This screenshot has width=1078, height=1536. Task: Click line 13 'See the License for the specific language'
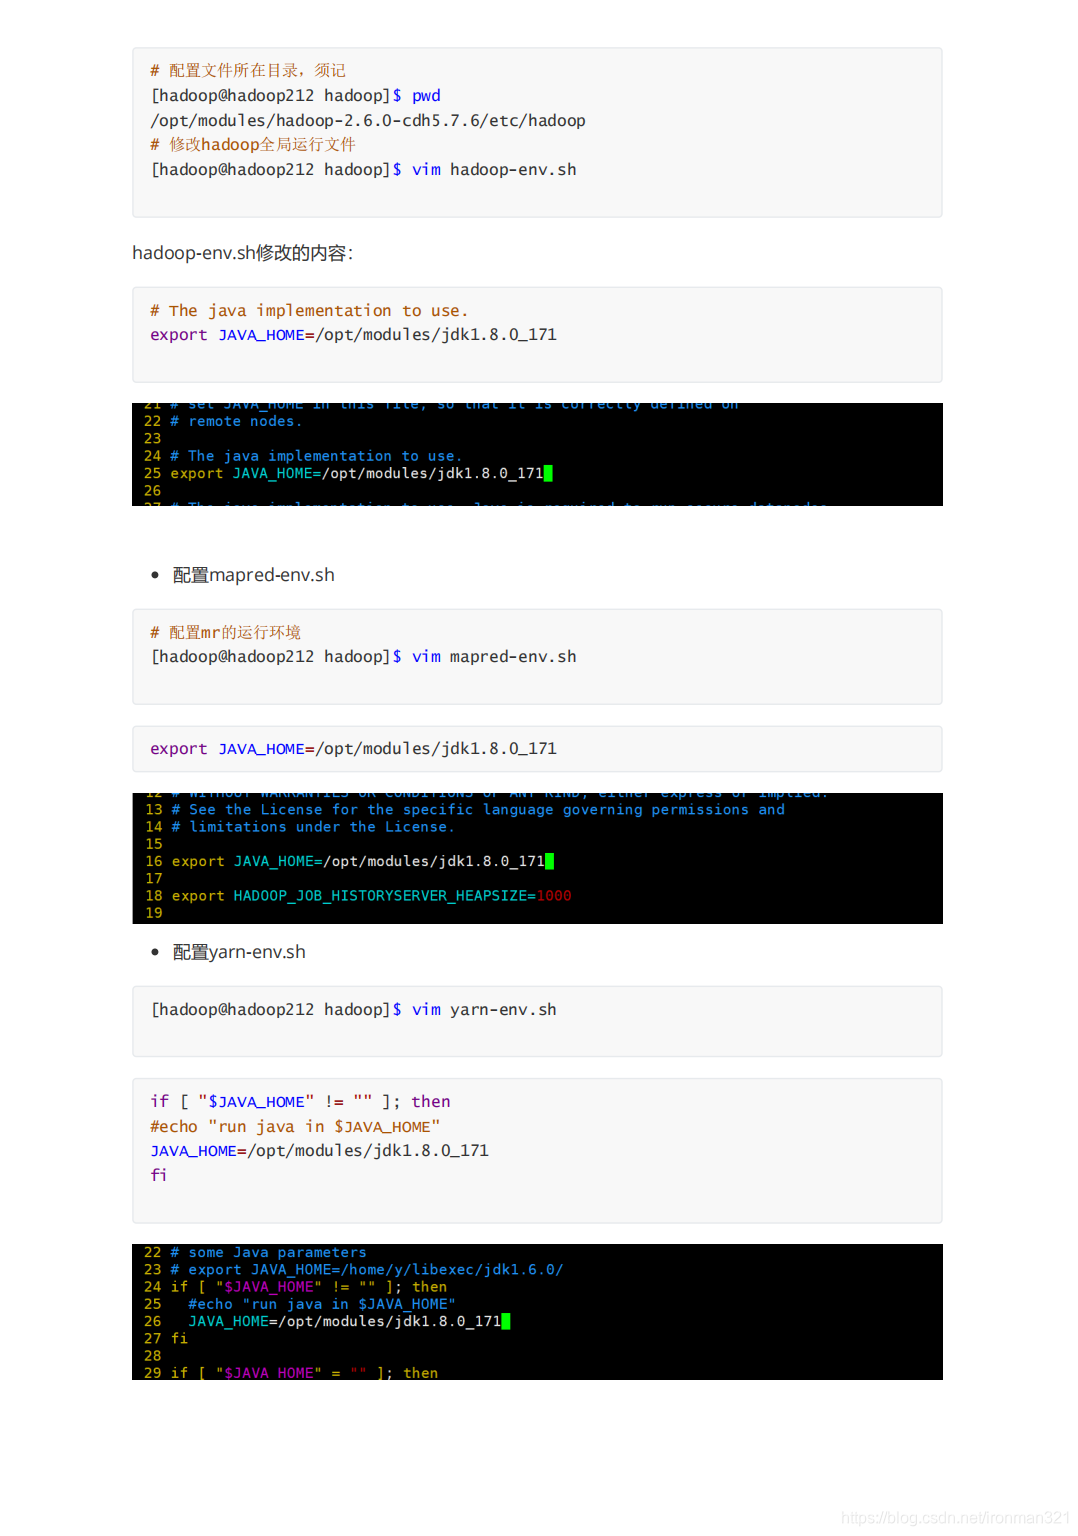pos(465,810)
